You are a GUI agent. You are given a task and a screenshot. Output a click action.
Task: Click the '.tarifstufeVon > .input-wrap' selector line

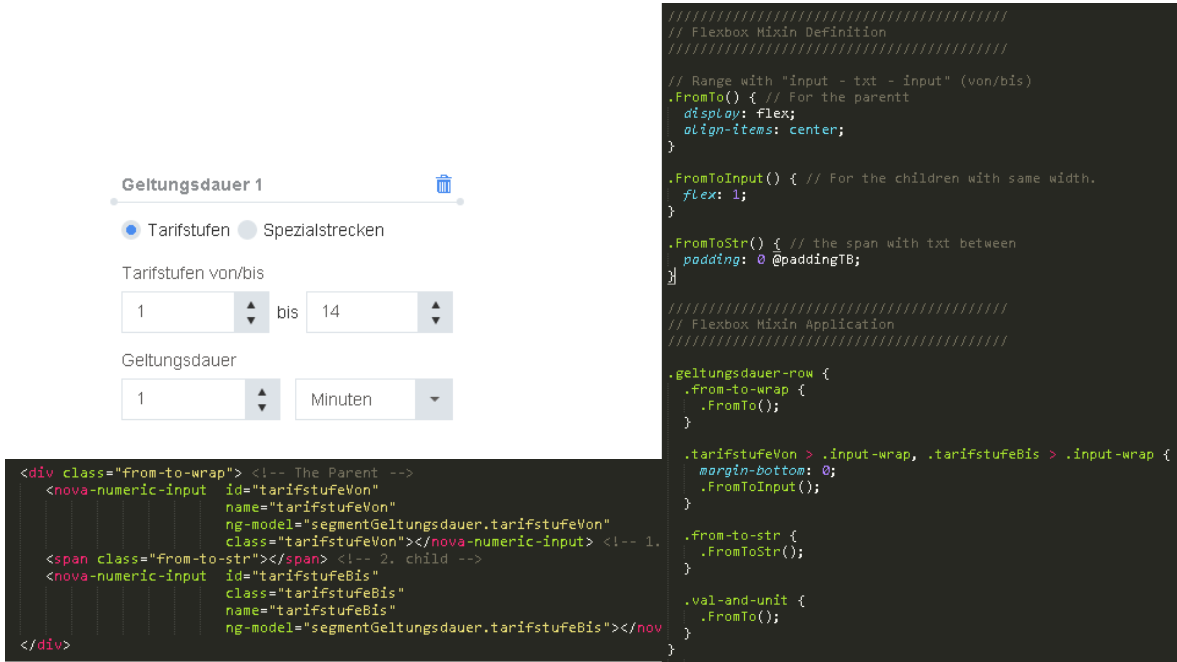(x=926, y=454)
